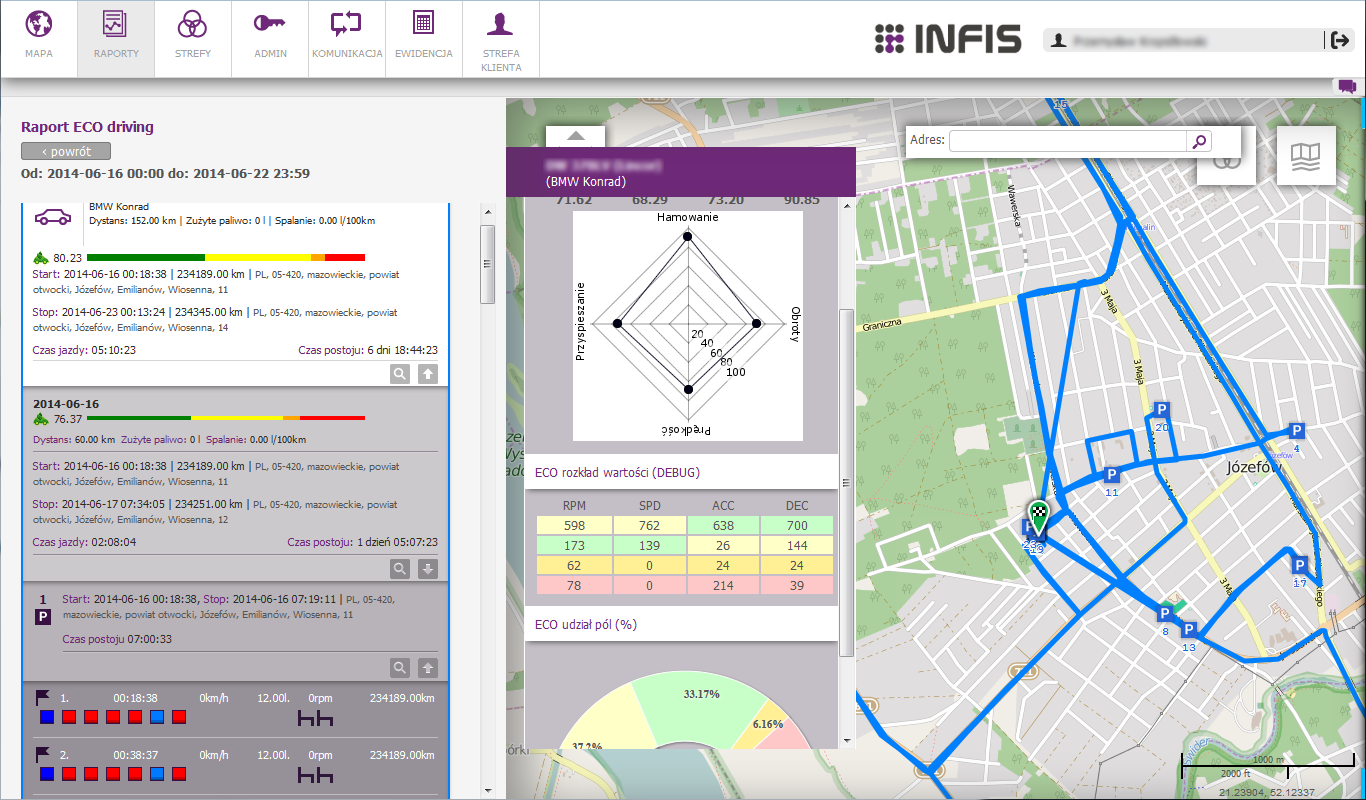Image resolution: width=1366 pixels, height=800 pixels.
Task: Open the STREFY zones tab
Action: tap(193, 39)
